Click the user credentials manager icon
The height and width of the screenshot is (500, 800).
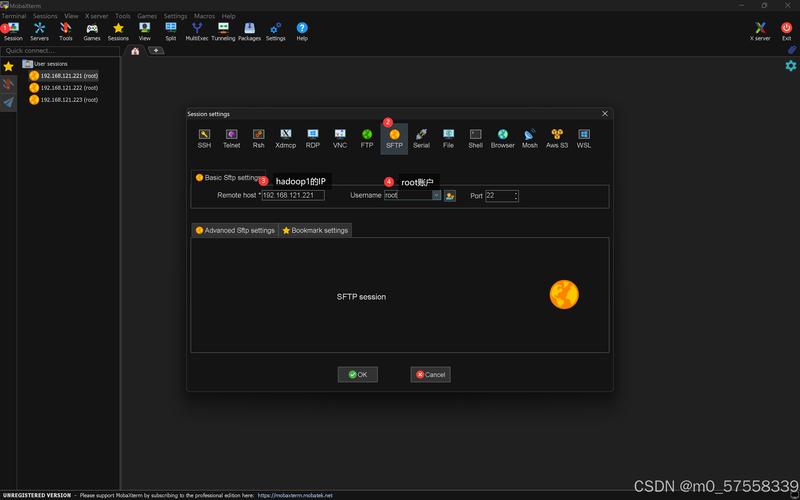[450, 196]
